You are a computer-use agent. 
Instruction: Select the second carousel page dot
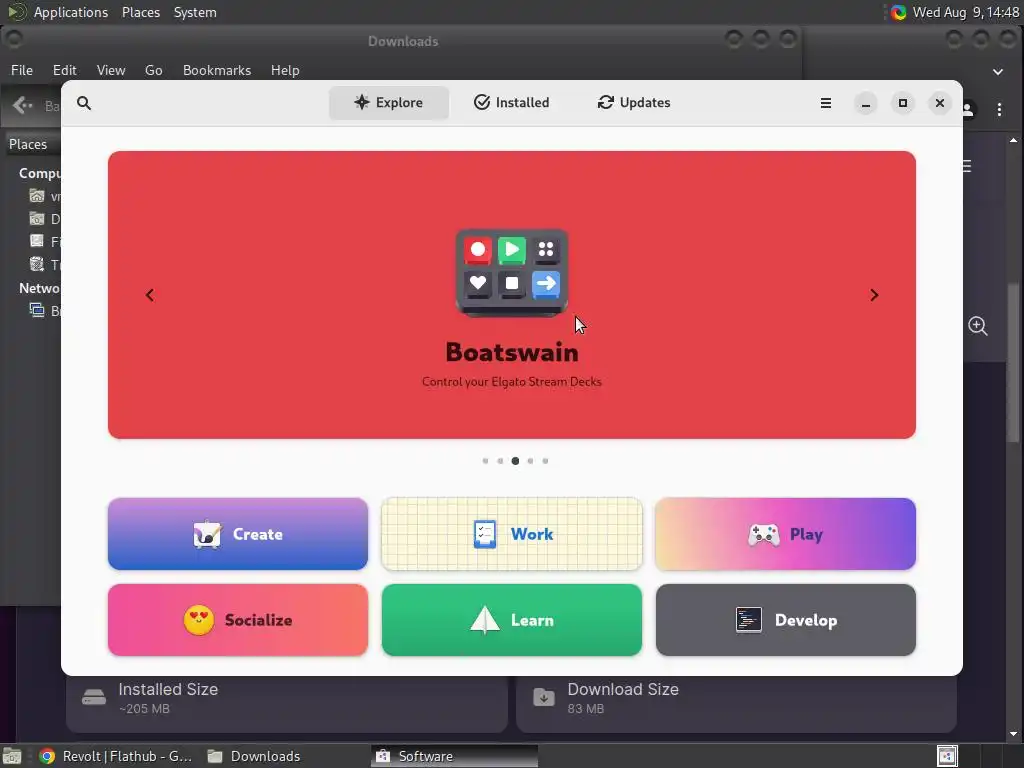(500, 461)
